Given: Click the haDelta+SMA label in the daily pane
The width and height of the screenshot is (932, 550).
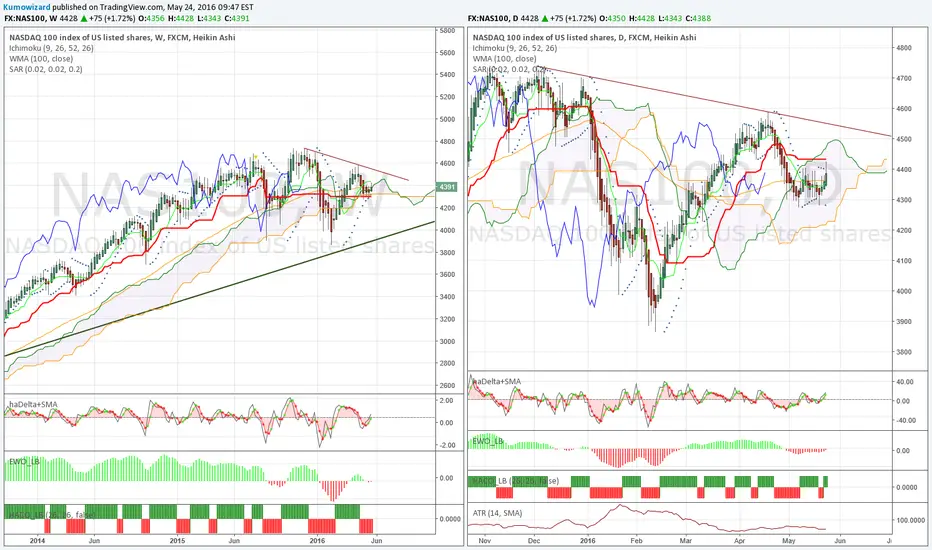Looking at the screenshot, I should (x=497, y=382).
